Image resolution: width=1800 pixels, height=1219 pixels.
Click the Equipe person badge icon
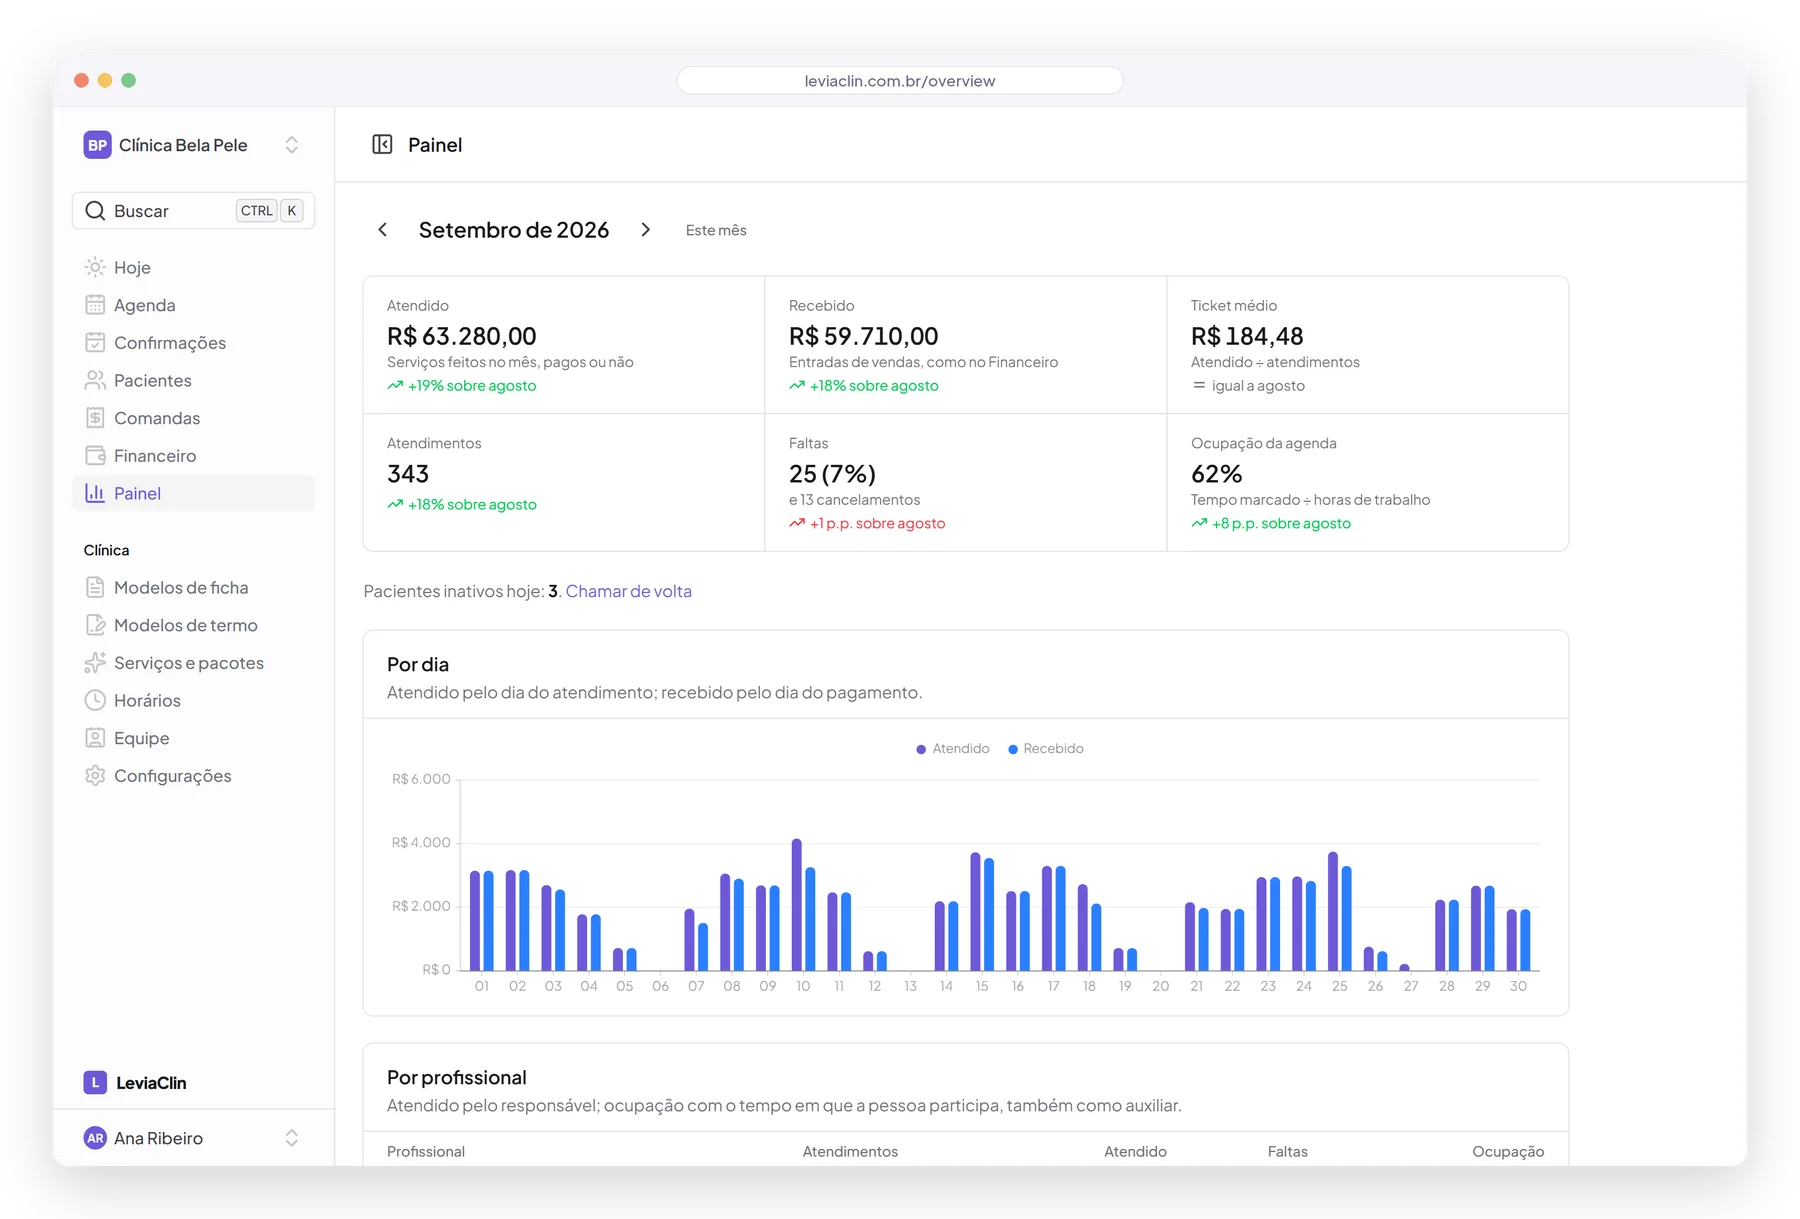coord(95,738)
